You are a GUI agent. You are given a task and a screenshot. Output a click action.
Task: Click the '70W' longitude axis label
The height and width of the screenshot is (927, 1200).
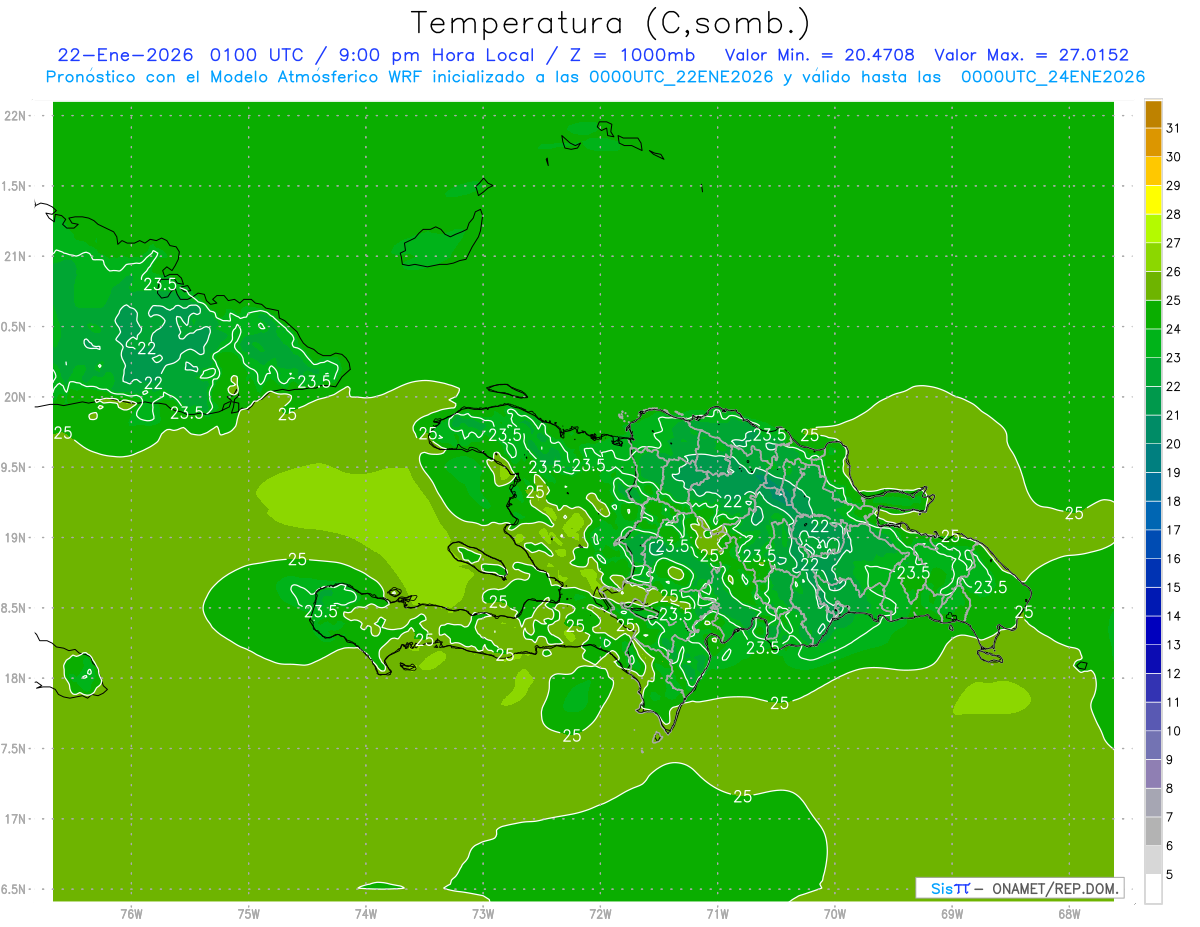coord(835,913)
